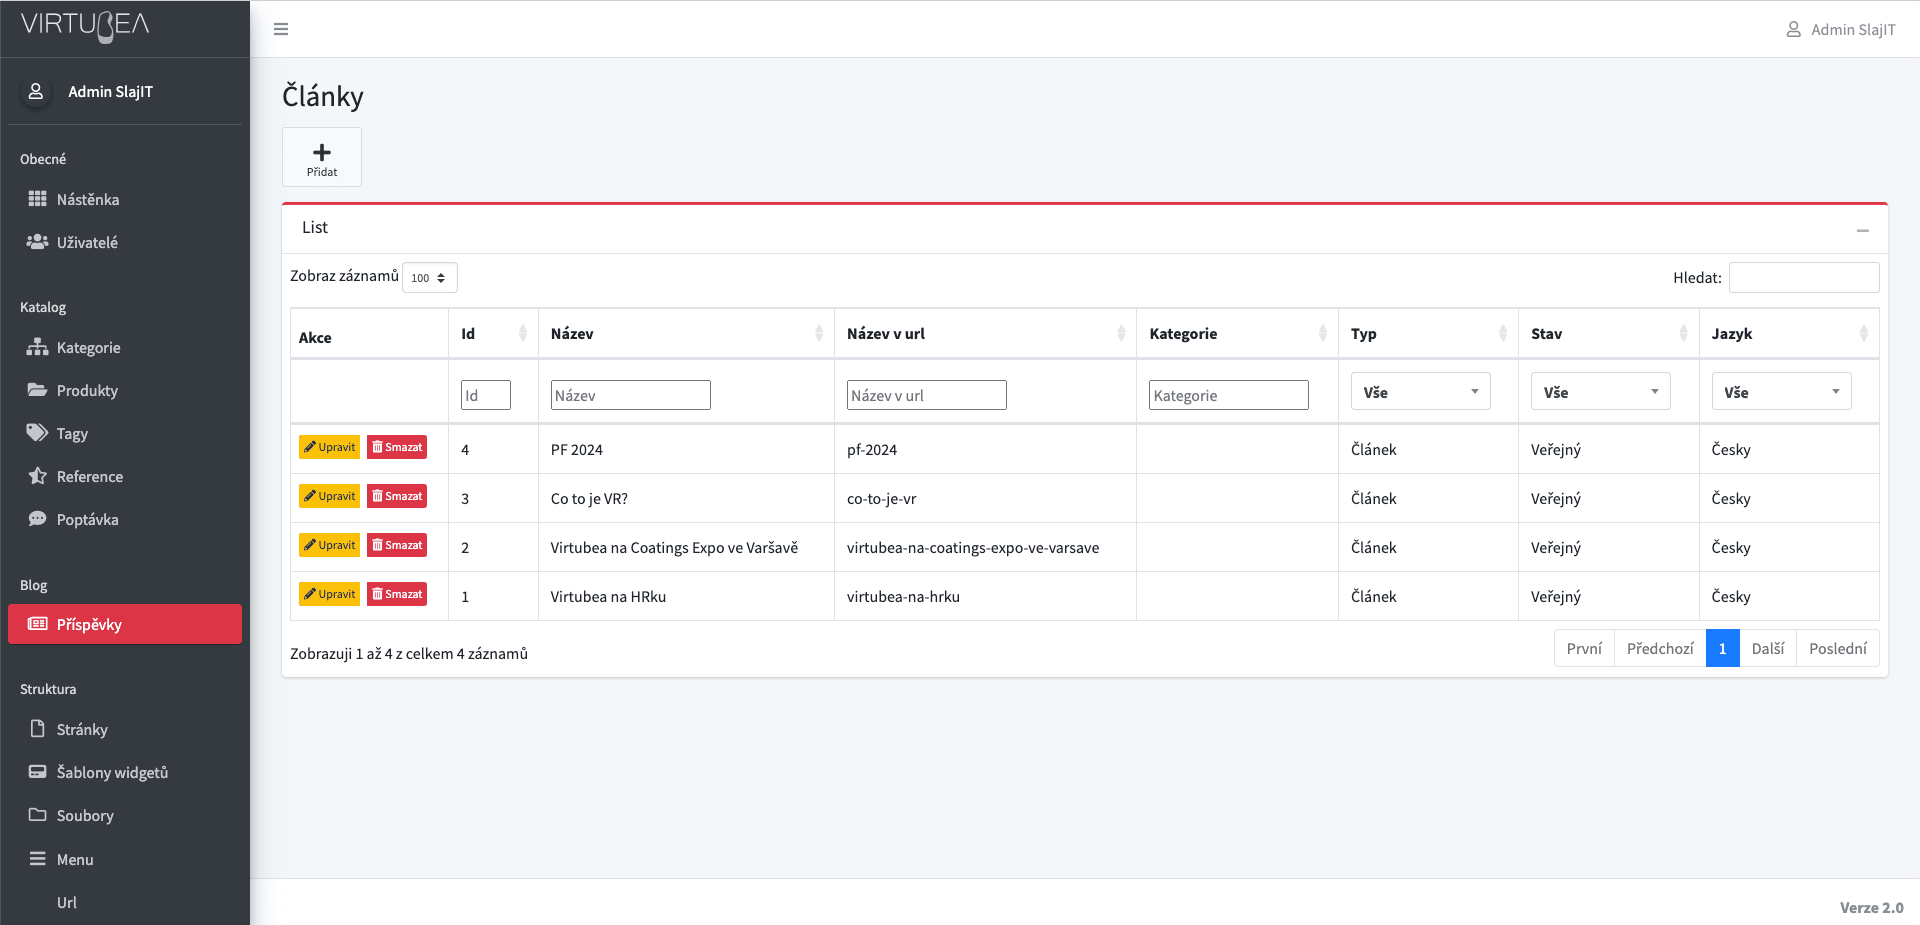The height and width of the screenshot is (925, 1920).
Task: Open the Typ filter dropdown
Action: pyautogui.click(x=1419, y=392)
